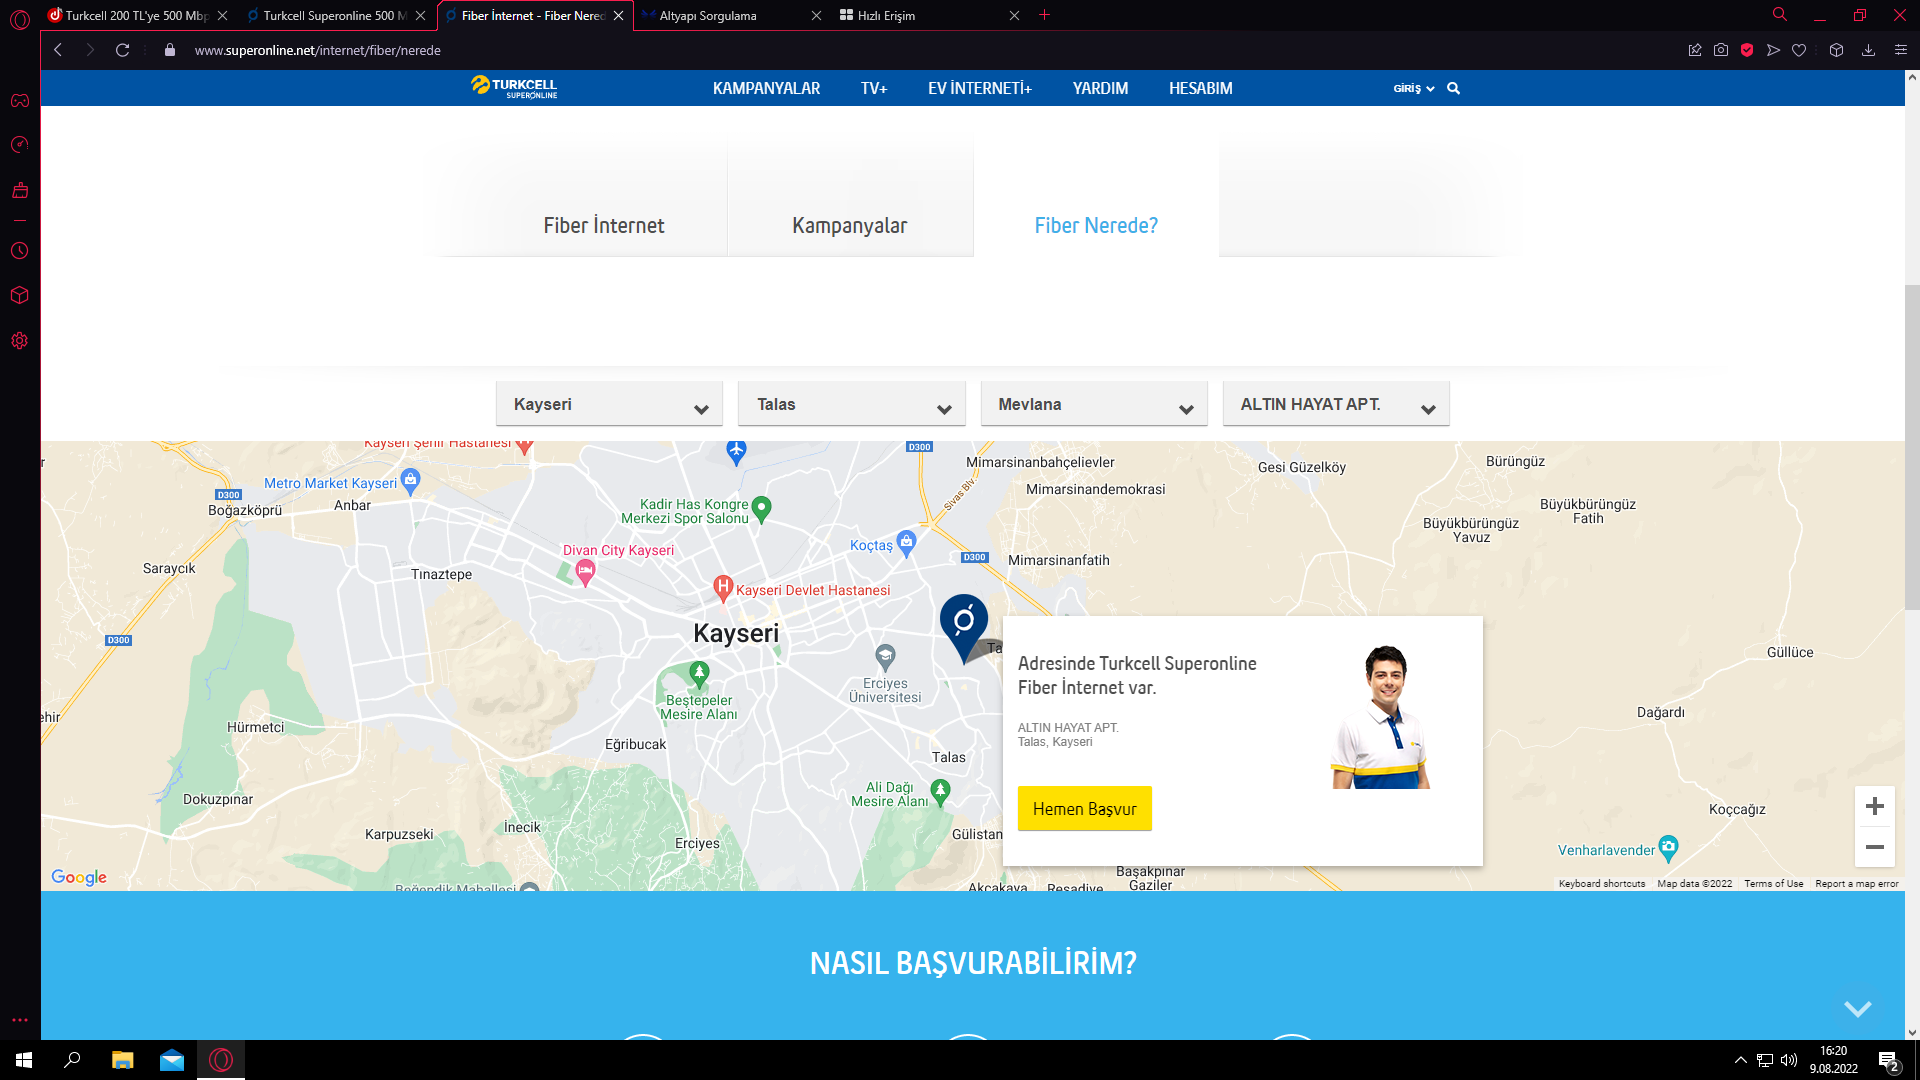Switch to the Fiber İnternet tab
Viewport: 1920px width, 1080px height.
(604, 226)
